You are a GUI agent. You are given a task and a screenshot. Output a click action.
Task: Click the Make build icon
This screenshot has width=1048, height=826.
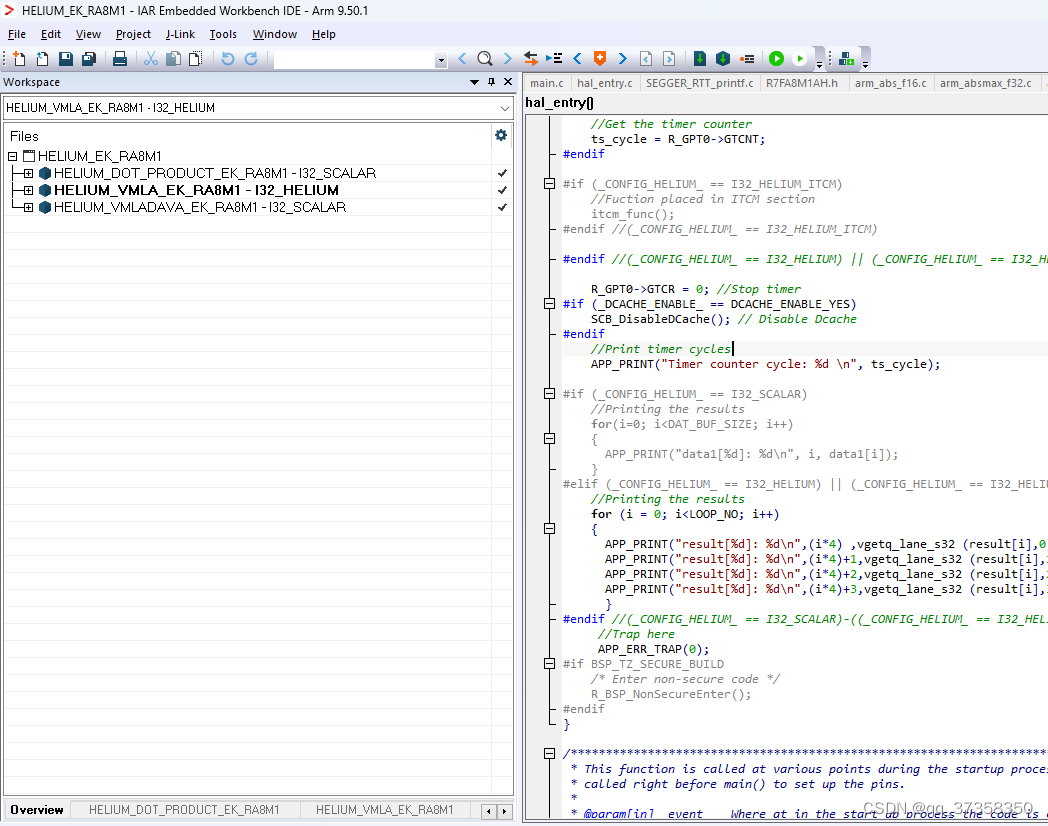tap(723, 59)
